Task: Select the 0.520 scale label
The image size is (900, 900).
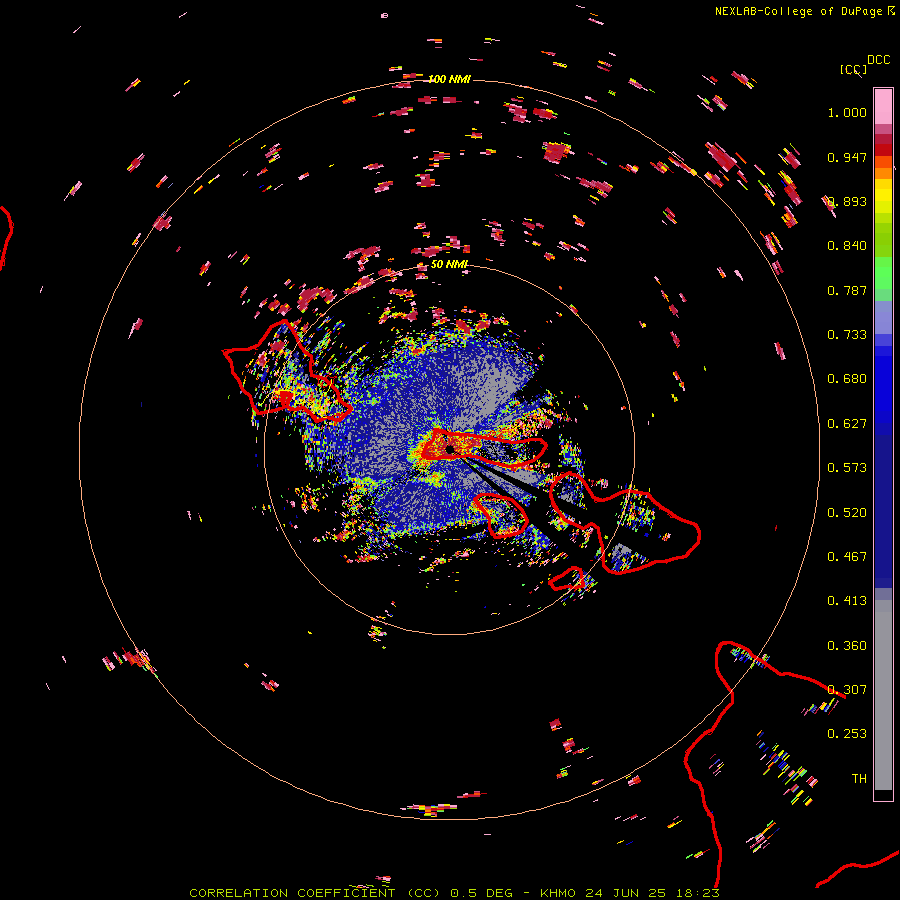Action: (x=847, y=513)
